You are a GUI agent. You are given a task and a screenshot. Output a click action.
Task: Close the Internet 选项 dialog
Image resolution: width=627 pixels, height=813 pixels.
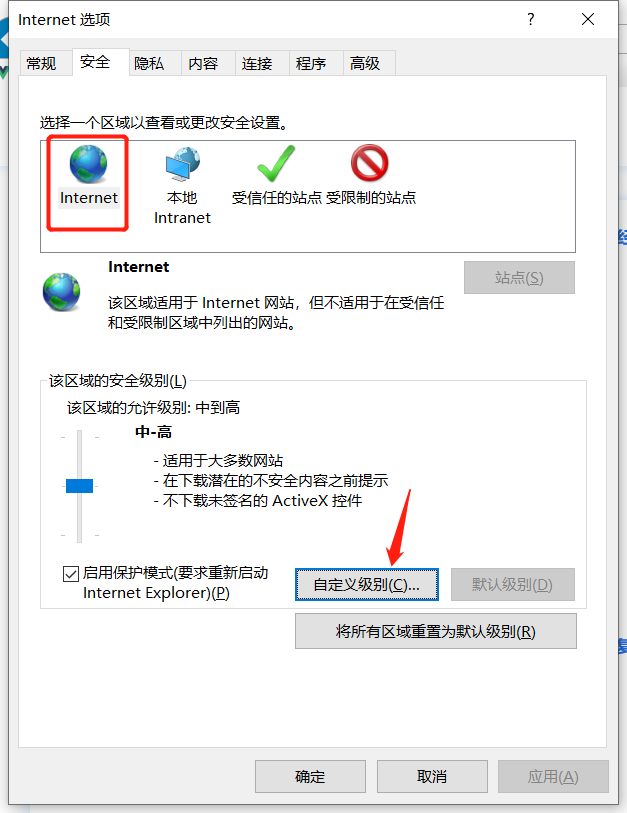coord(588,20)
